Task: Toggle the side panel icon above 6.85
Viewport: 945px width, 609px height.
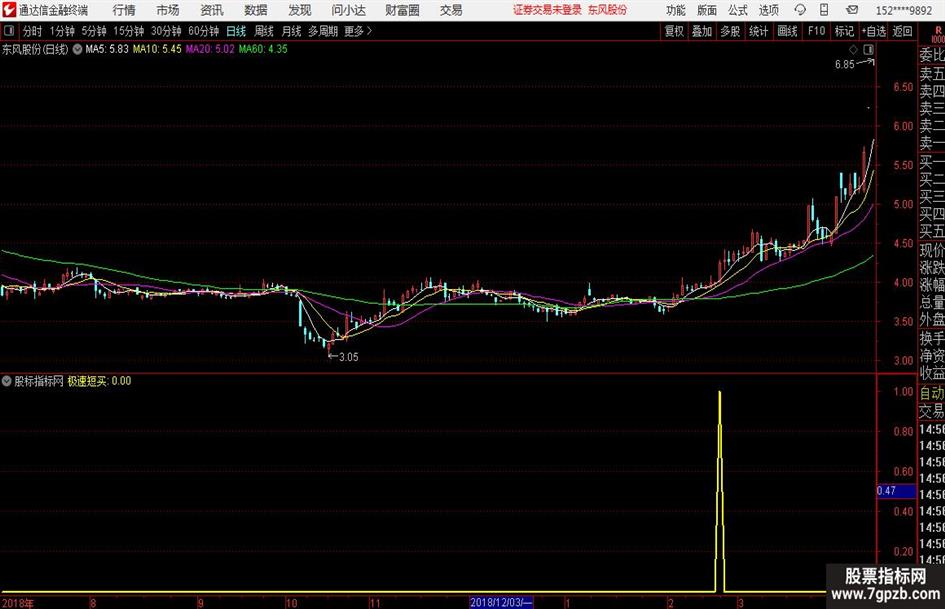Action: click(868, 49)
